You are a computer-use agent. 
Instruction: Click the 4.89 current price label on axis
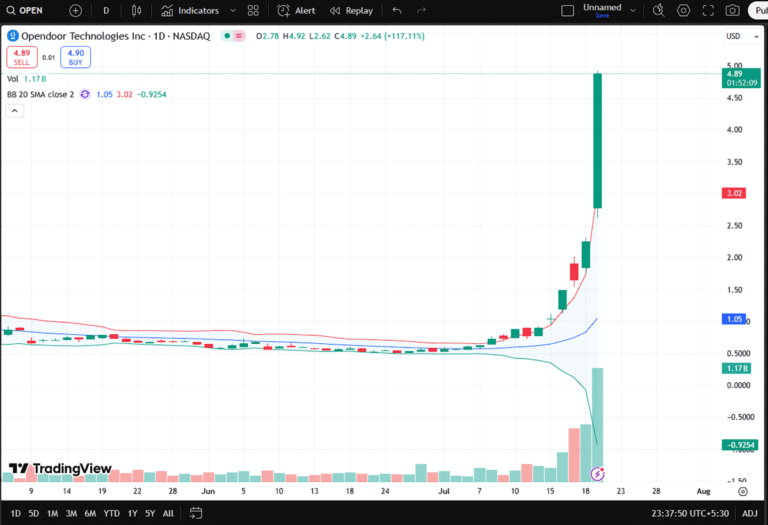point(741,78)
